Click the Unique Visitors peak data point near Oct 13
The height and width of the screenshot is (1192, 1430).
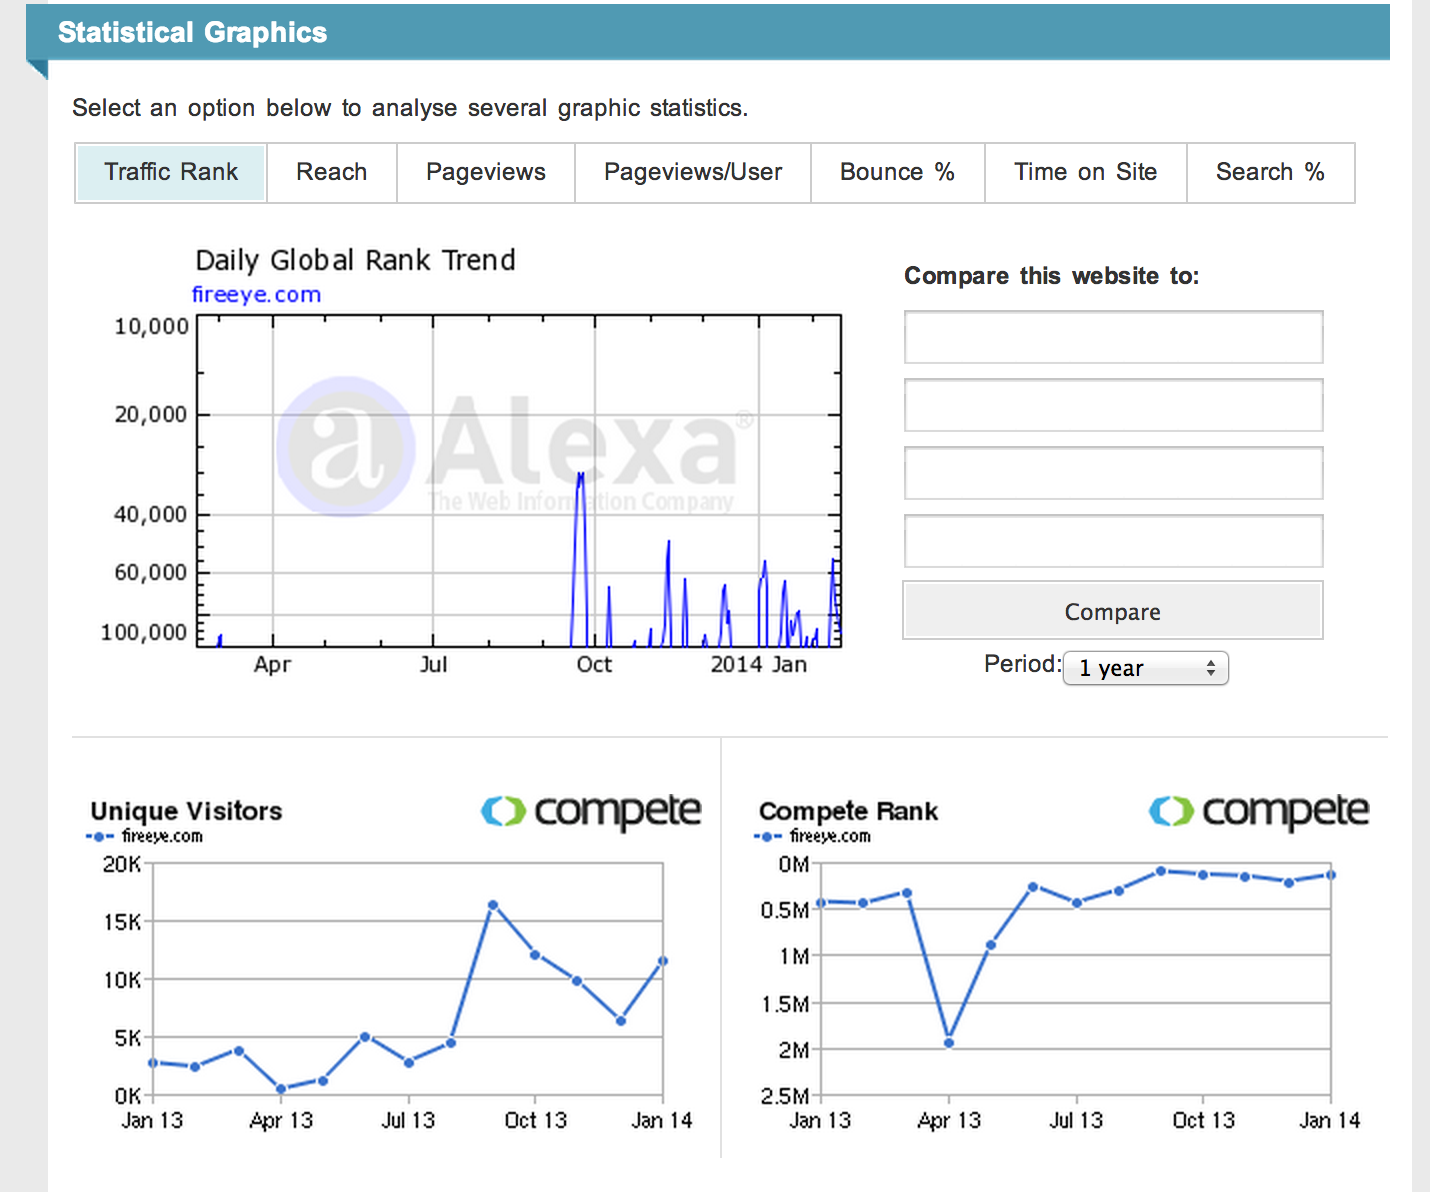[x=493, y=905]
